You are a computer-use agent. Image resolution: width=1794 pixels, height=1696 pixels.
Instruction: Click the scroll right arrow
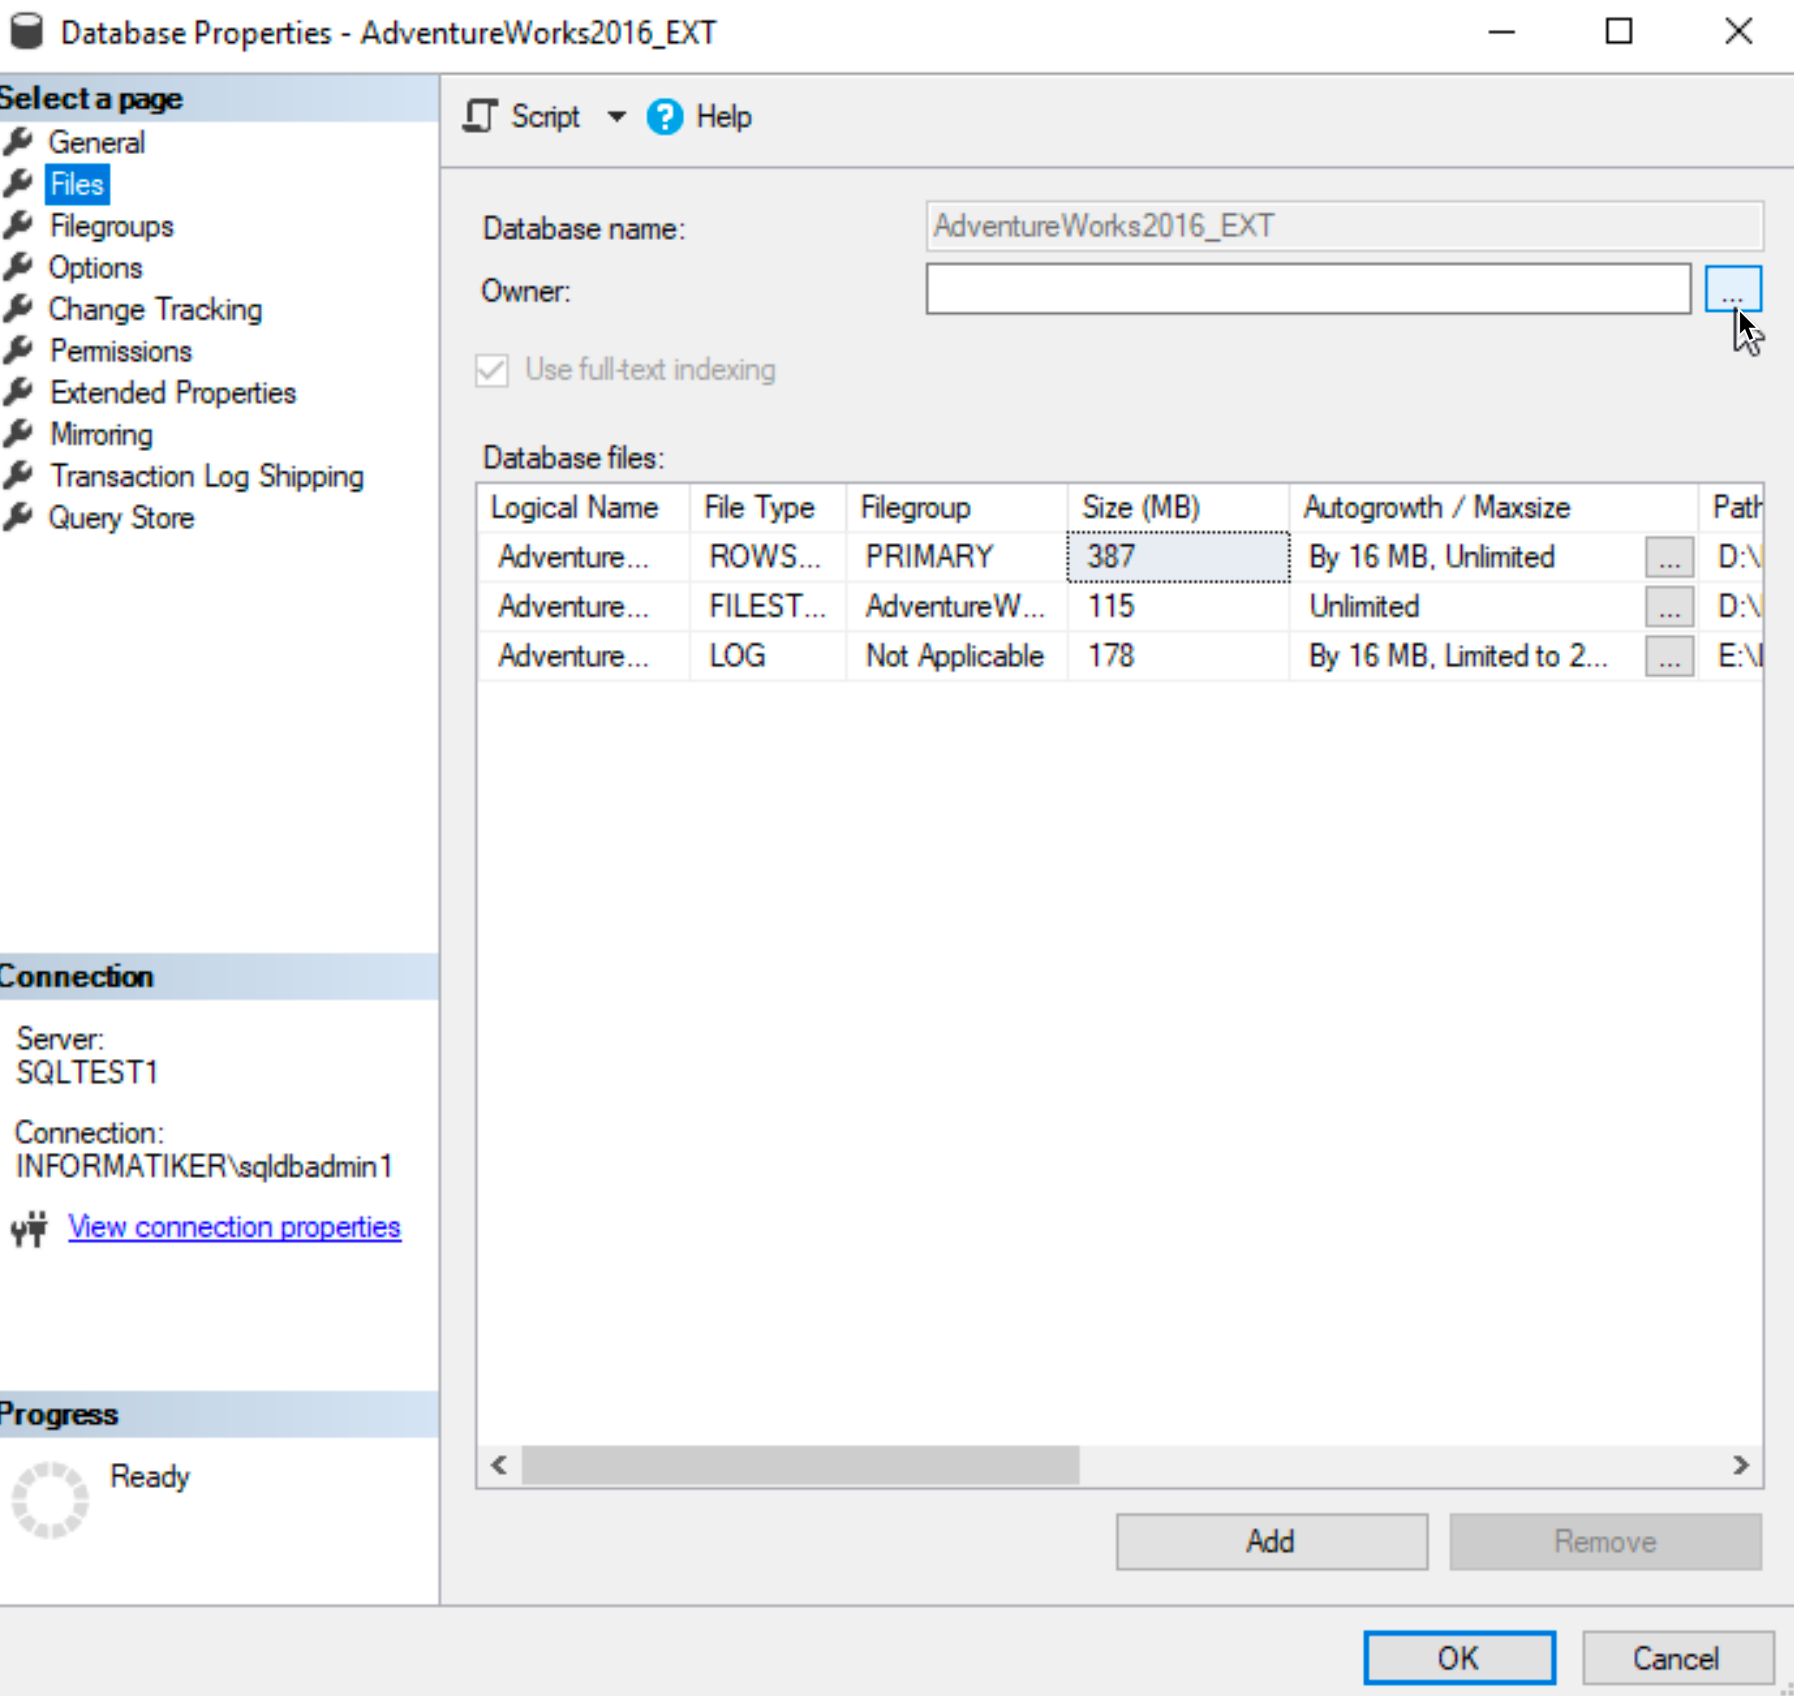click(1741, 1465)
